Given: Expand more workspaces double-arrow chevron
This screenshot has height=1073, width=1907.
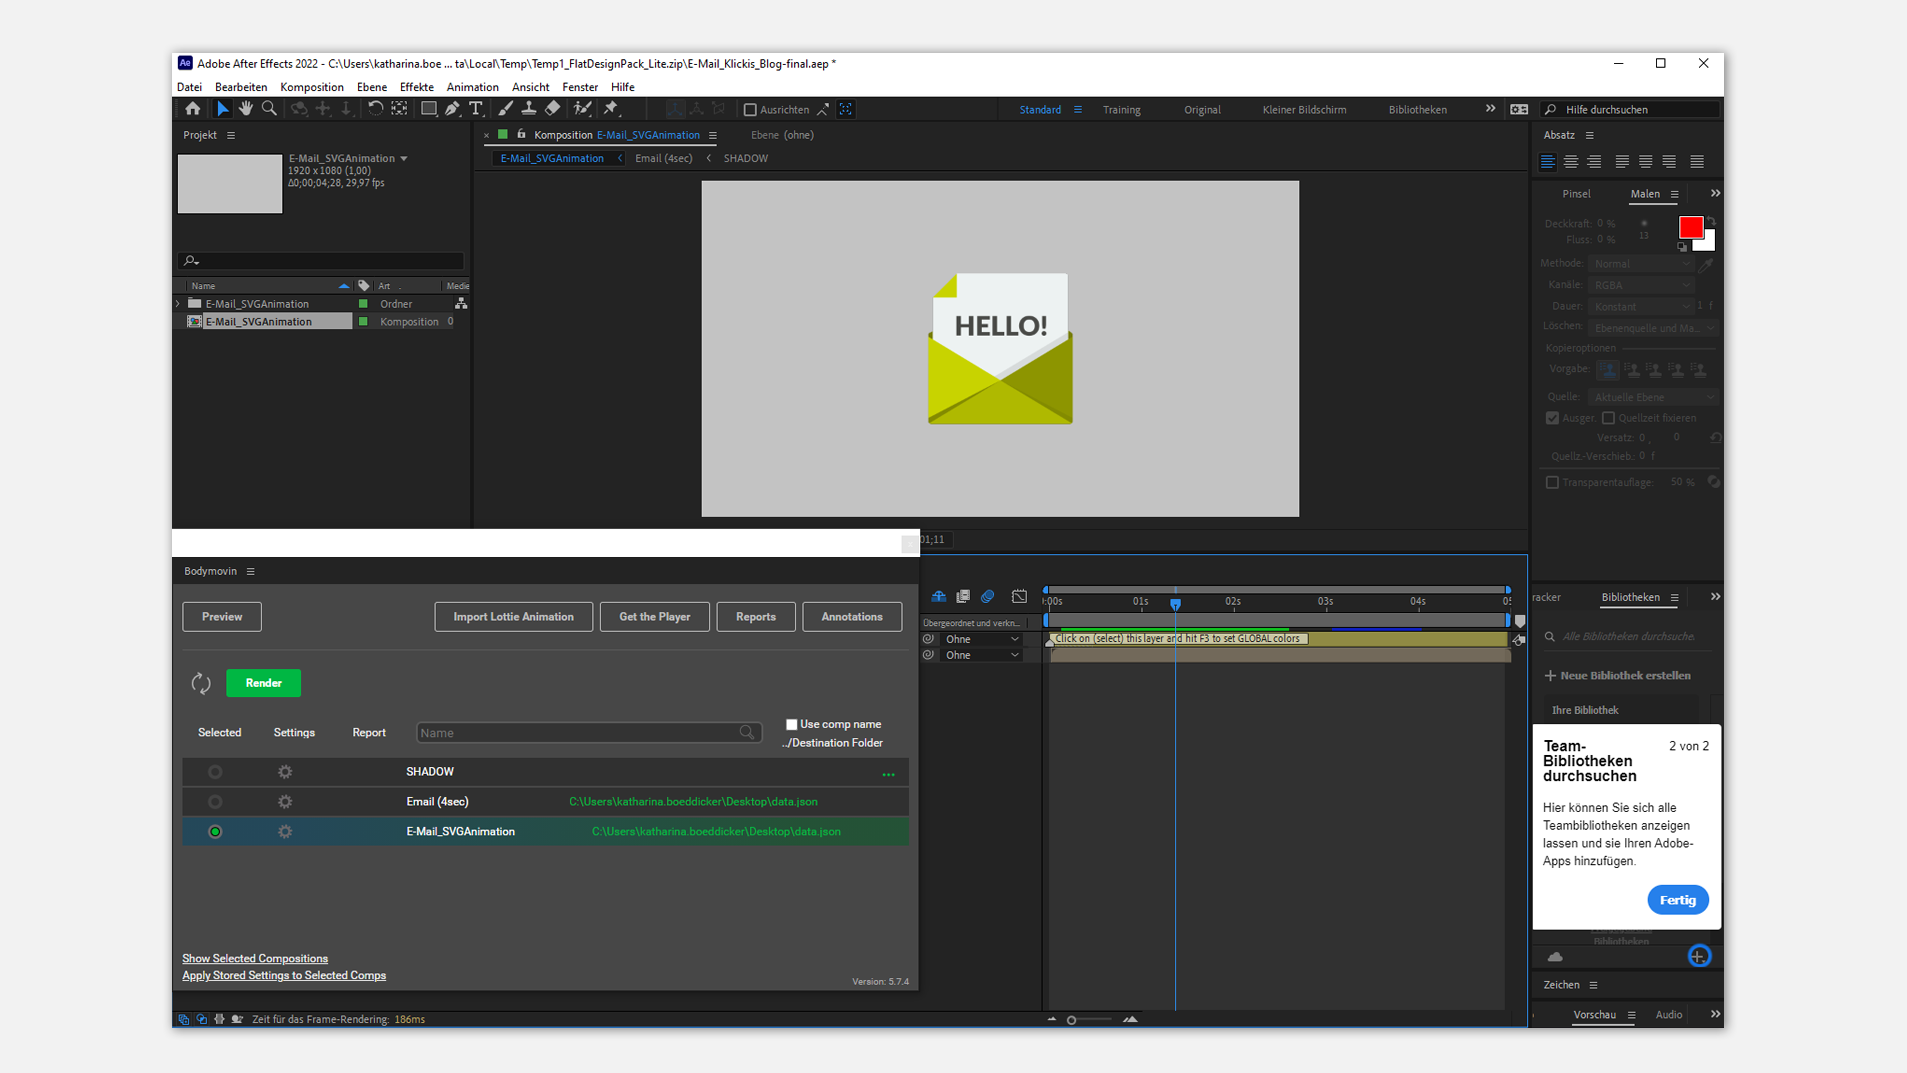Looking at the screenshot, I should 1490,109.
